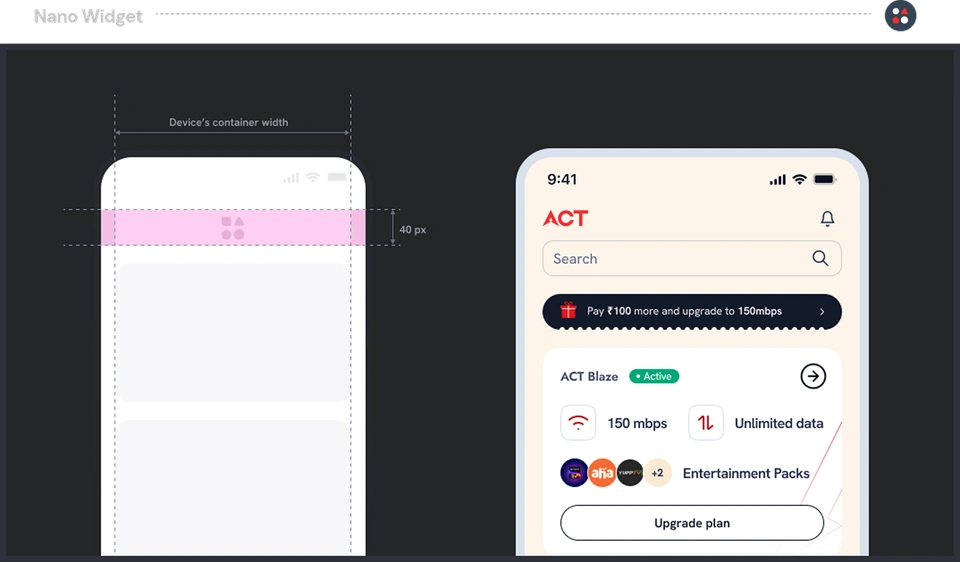Screen dimensions: 960x562
Task: Click the green Active status badge
Action: coord(654,376)
